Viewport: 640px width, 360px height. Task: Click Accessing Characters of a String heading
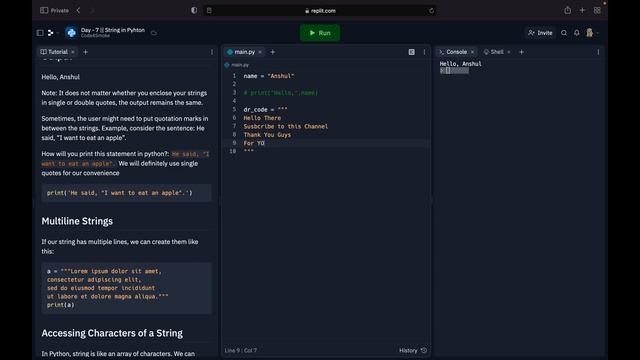(112, 333)
